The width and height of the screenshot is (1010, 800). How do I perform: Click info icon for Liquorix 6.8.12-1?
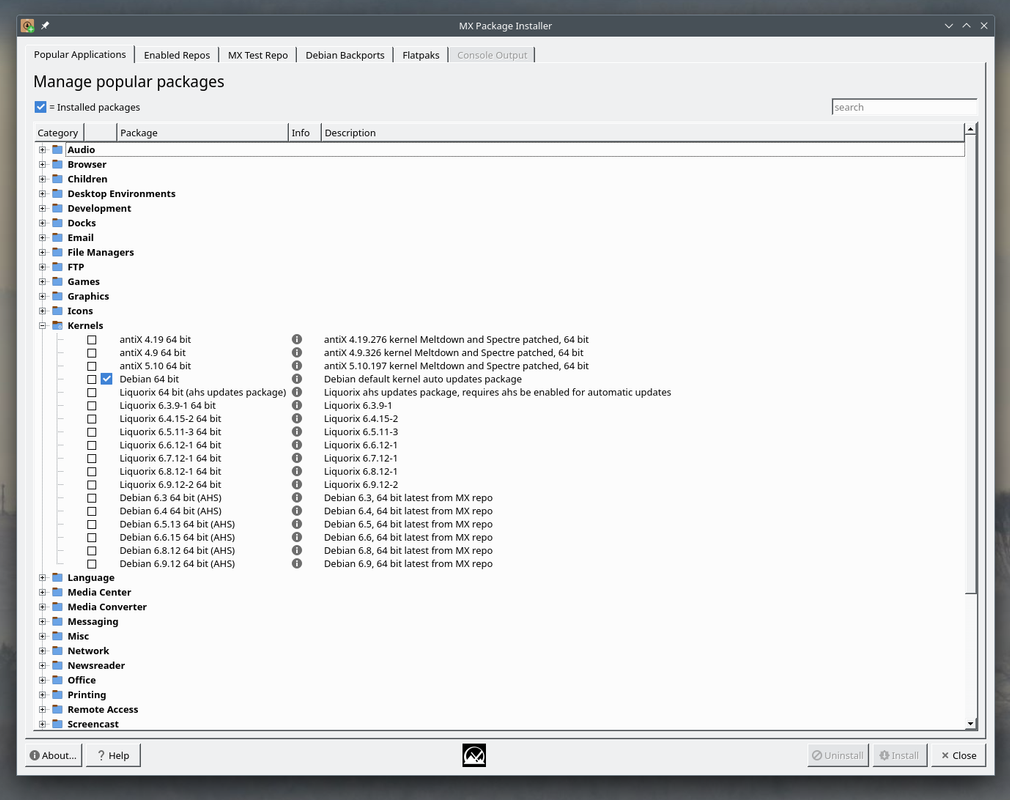click(296, 471)
